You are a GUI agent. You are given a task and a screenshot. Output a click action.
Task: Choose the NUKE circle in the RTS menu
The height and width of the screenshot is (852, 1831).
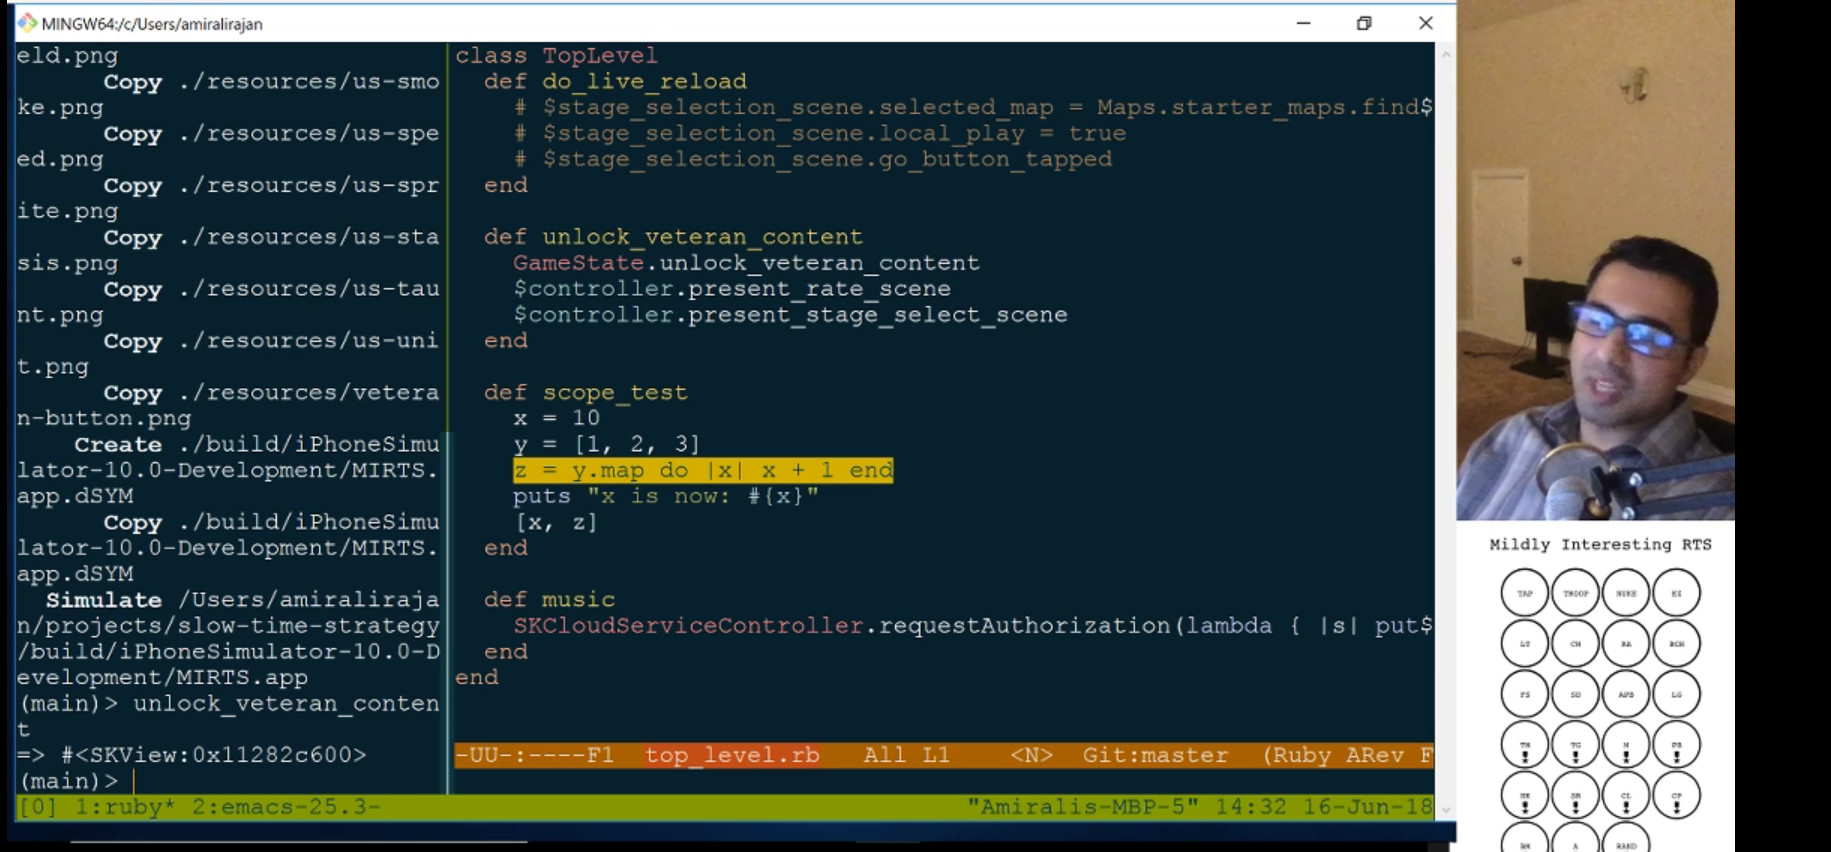pyautogui.click(x=1626, y=593)
